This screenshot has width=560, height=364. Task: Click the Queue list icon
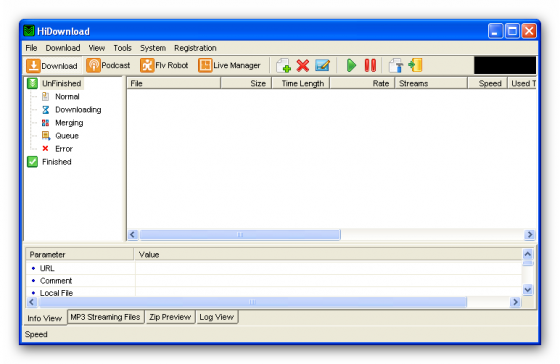coord(46,136)
